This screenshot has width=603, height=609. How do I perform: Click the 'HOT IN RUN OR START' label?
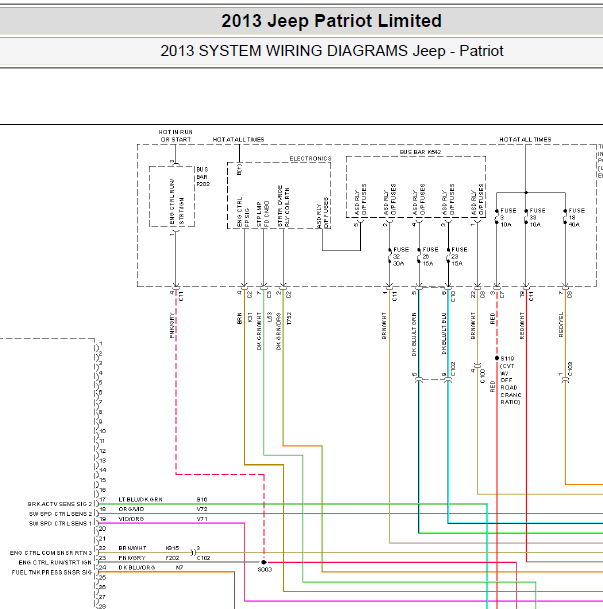point(178,135)
